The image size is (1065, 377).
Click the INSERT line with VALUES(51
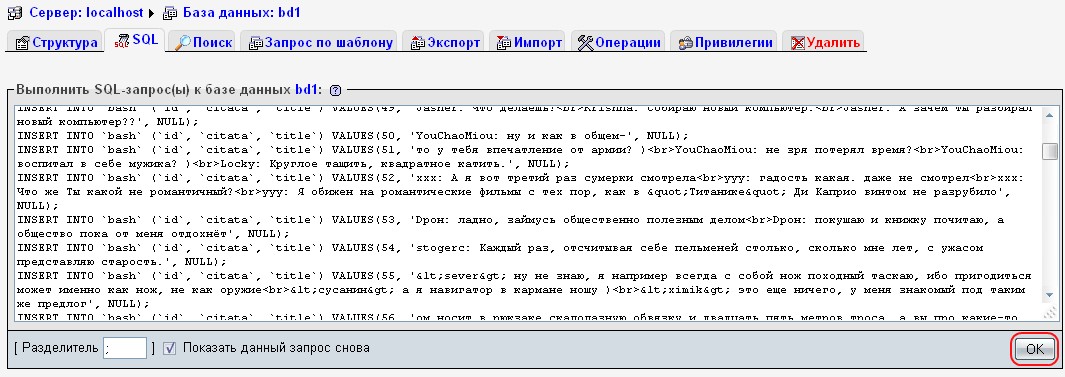[520, 156]
